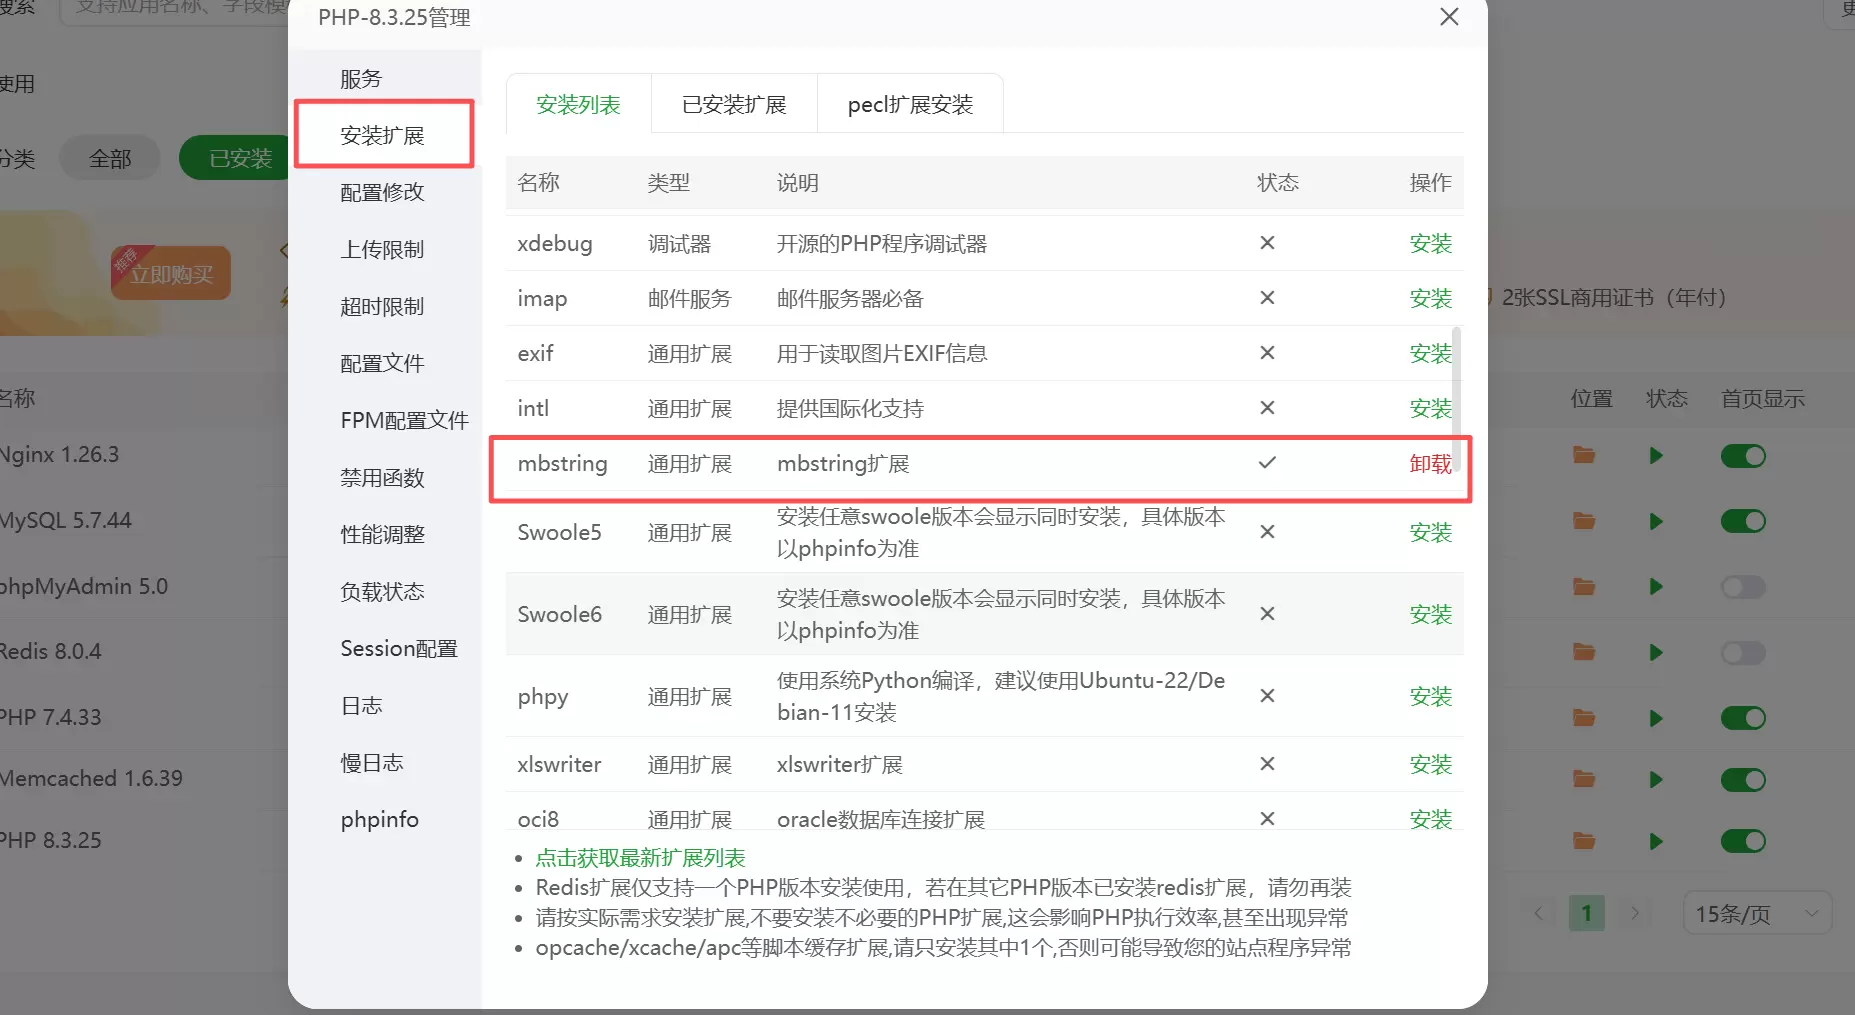Click the extension list vertical scrollbar
The height and width of the screenshot is (1015, 1855).
[x=1457, y=398]
